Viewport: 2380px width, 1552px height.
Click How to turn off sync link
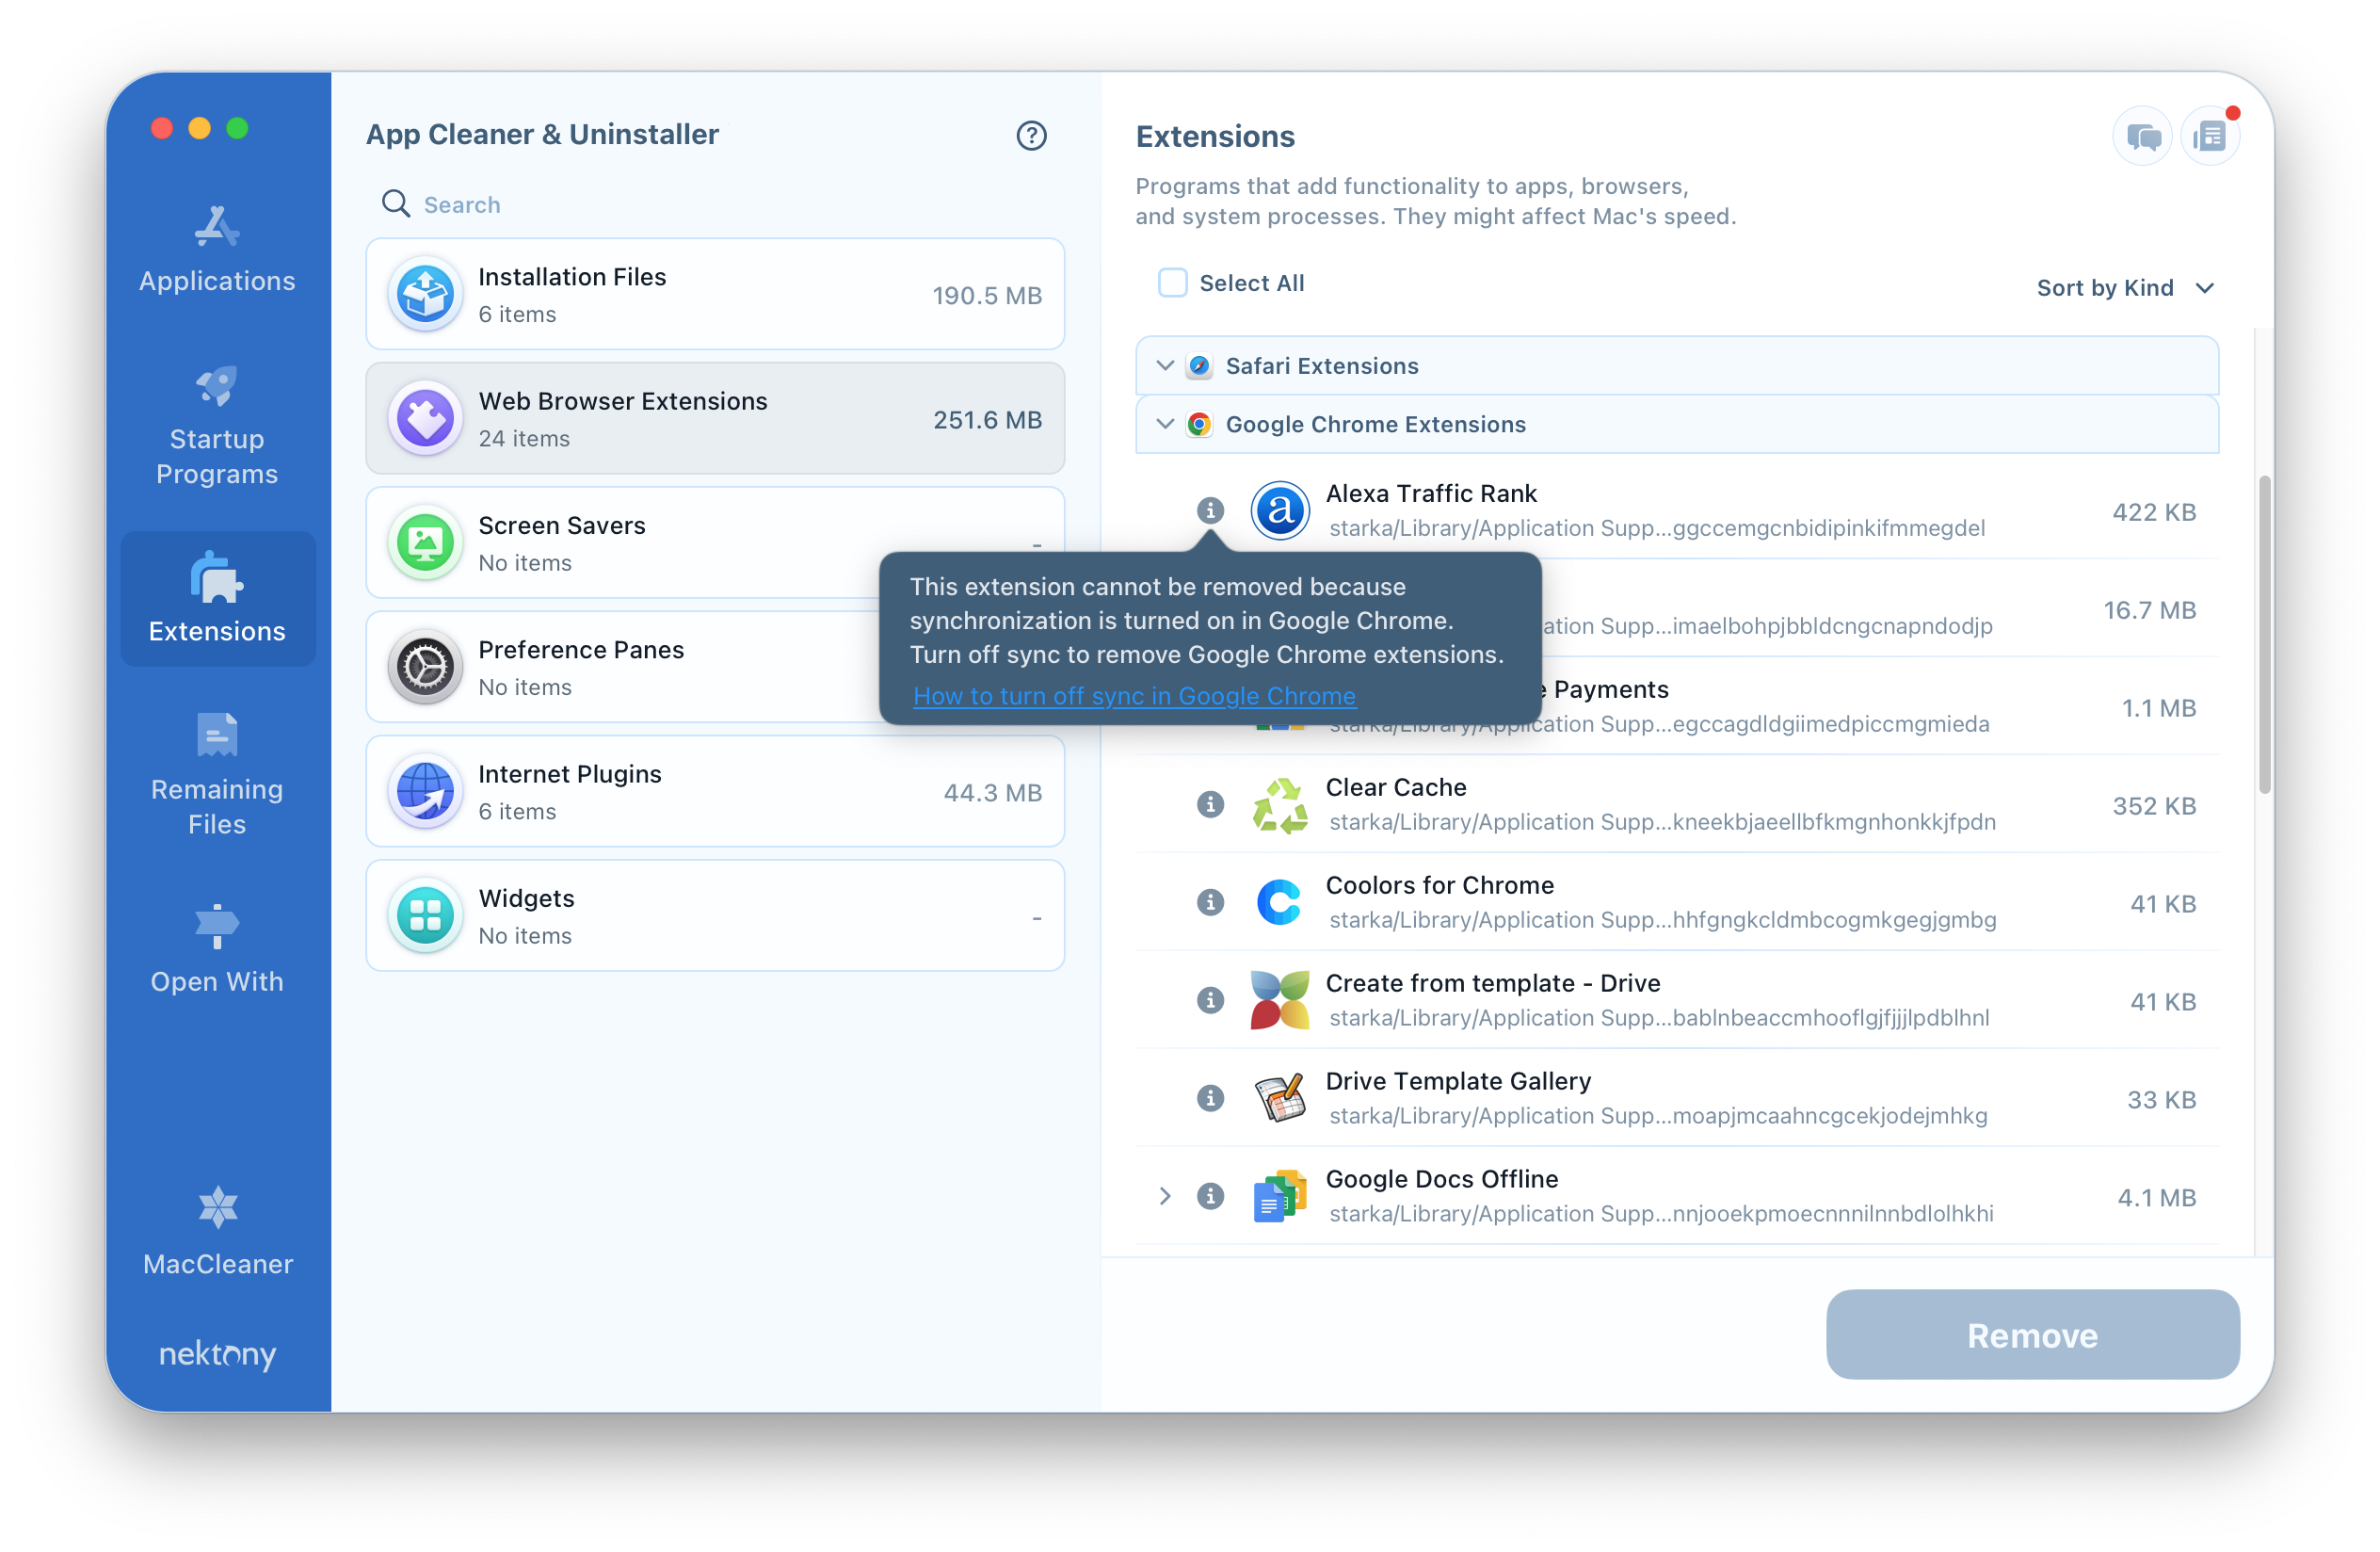click(x=1134, y=694)
